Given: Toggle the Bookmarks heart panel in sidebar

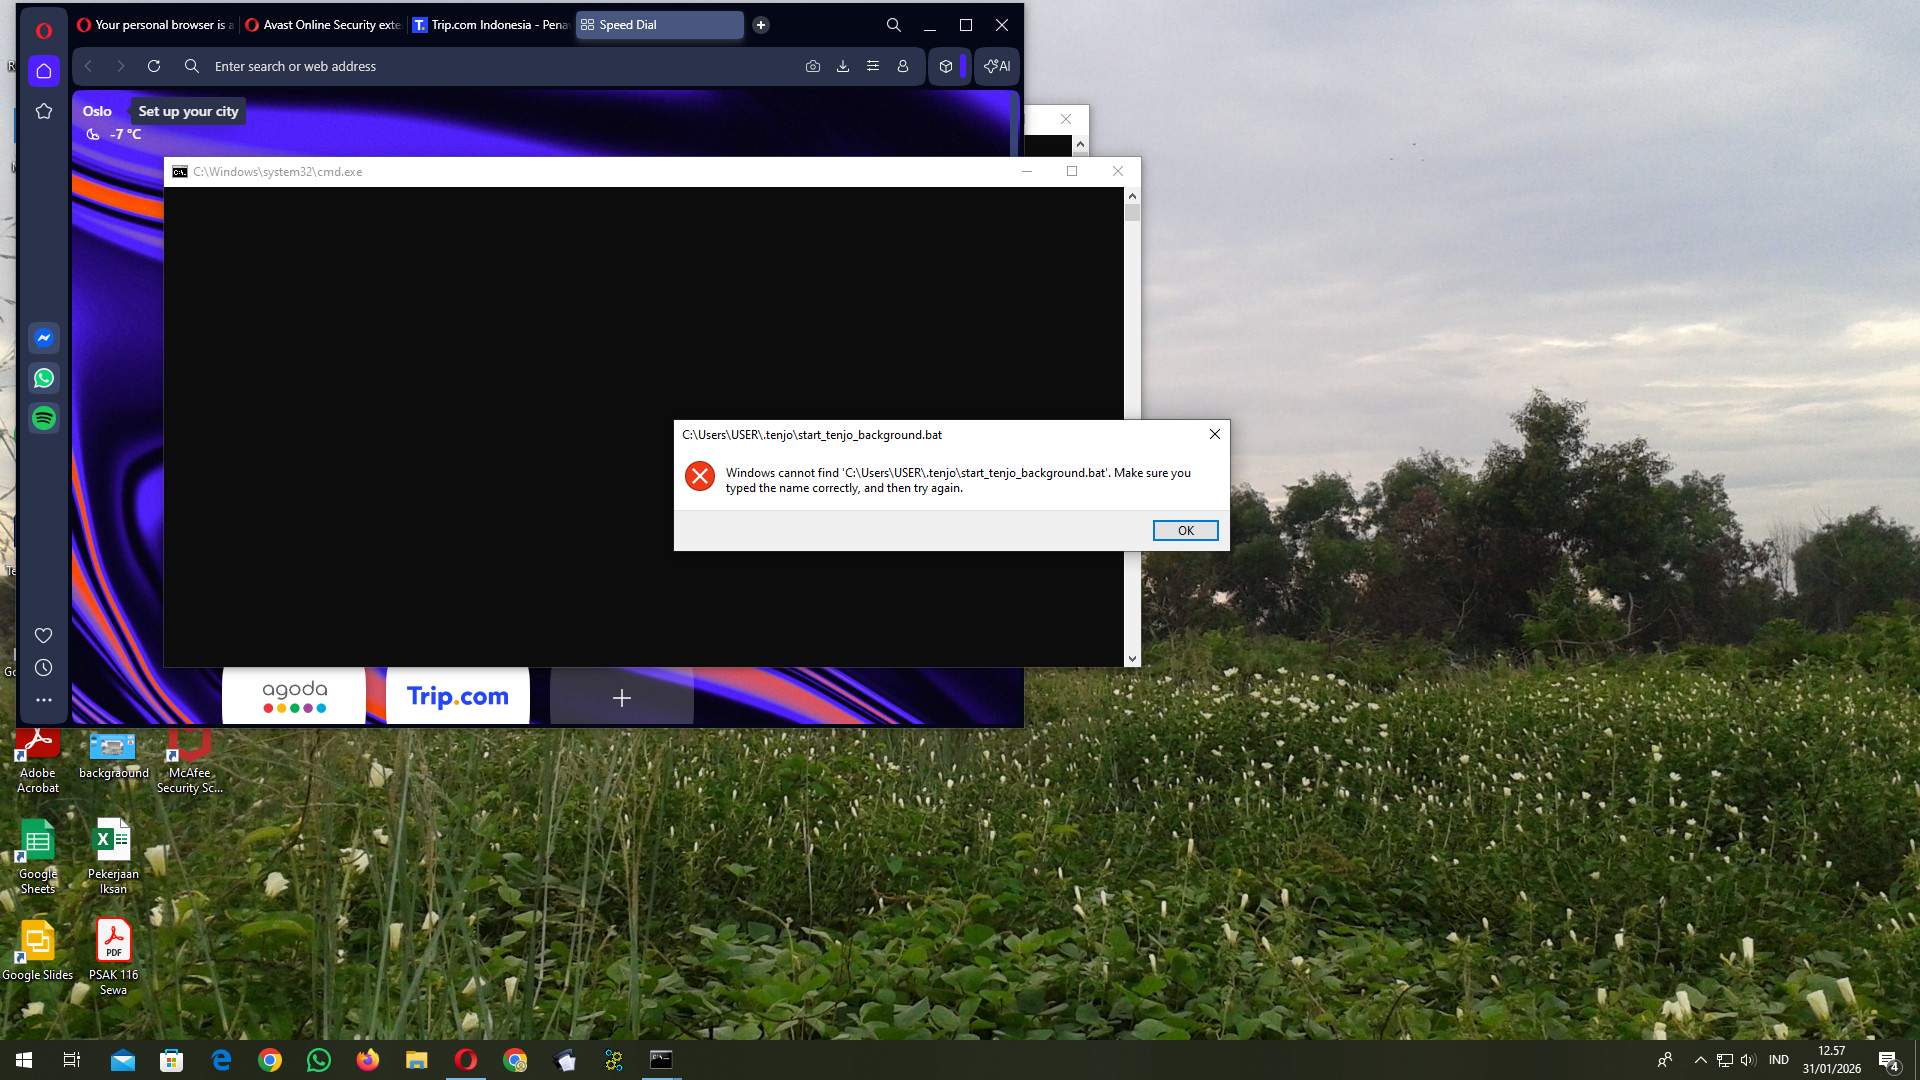Looking at the screenshot, I should click(x=43, y=635).
